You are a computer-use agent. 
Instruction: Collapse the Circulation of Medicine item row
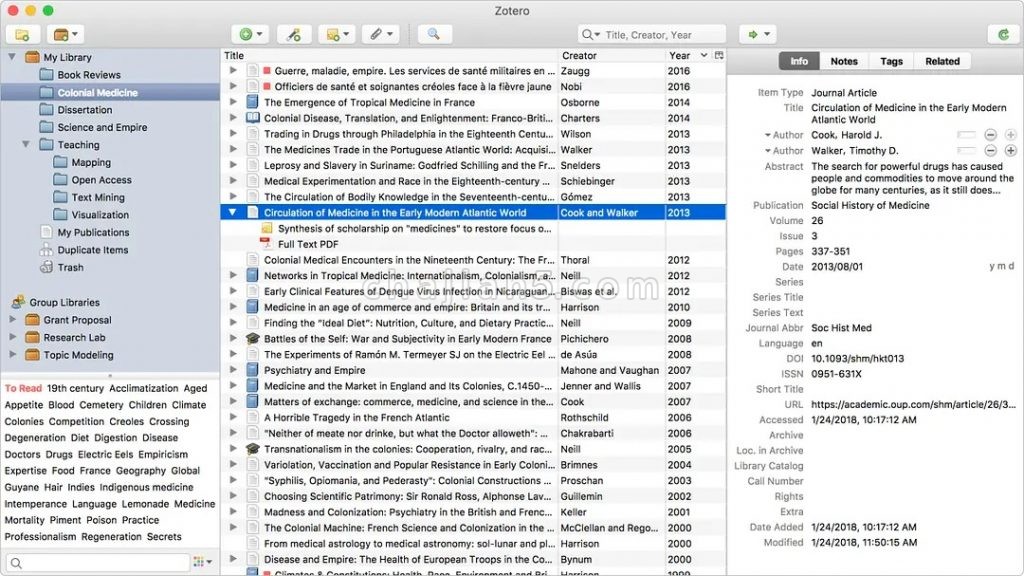(x=232, y=212)
